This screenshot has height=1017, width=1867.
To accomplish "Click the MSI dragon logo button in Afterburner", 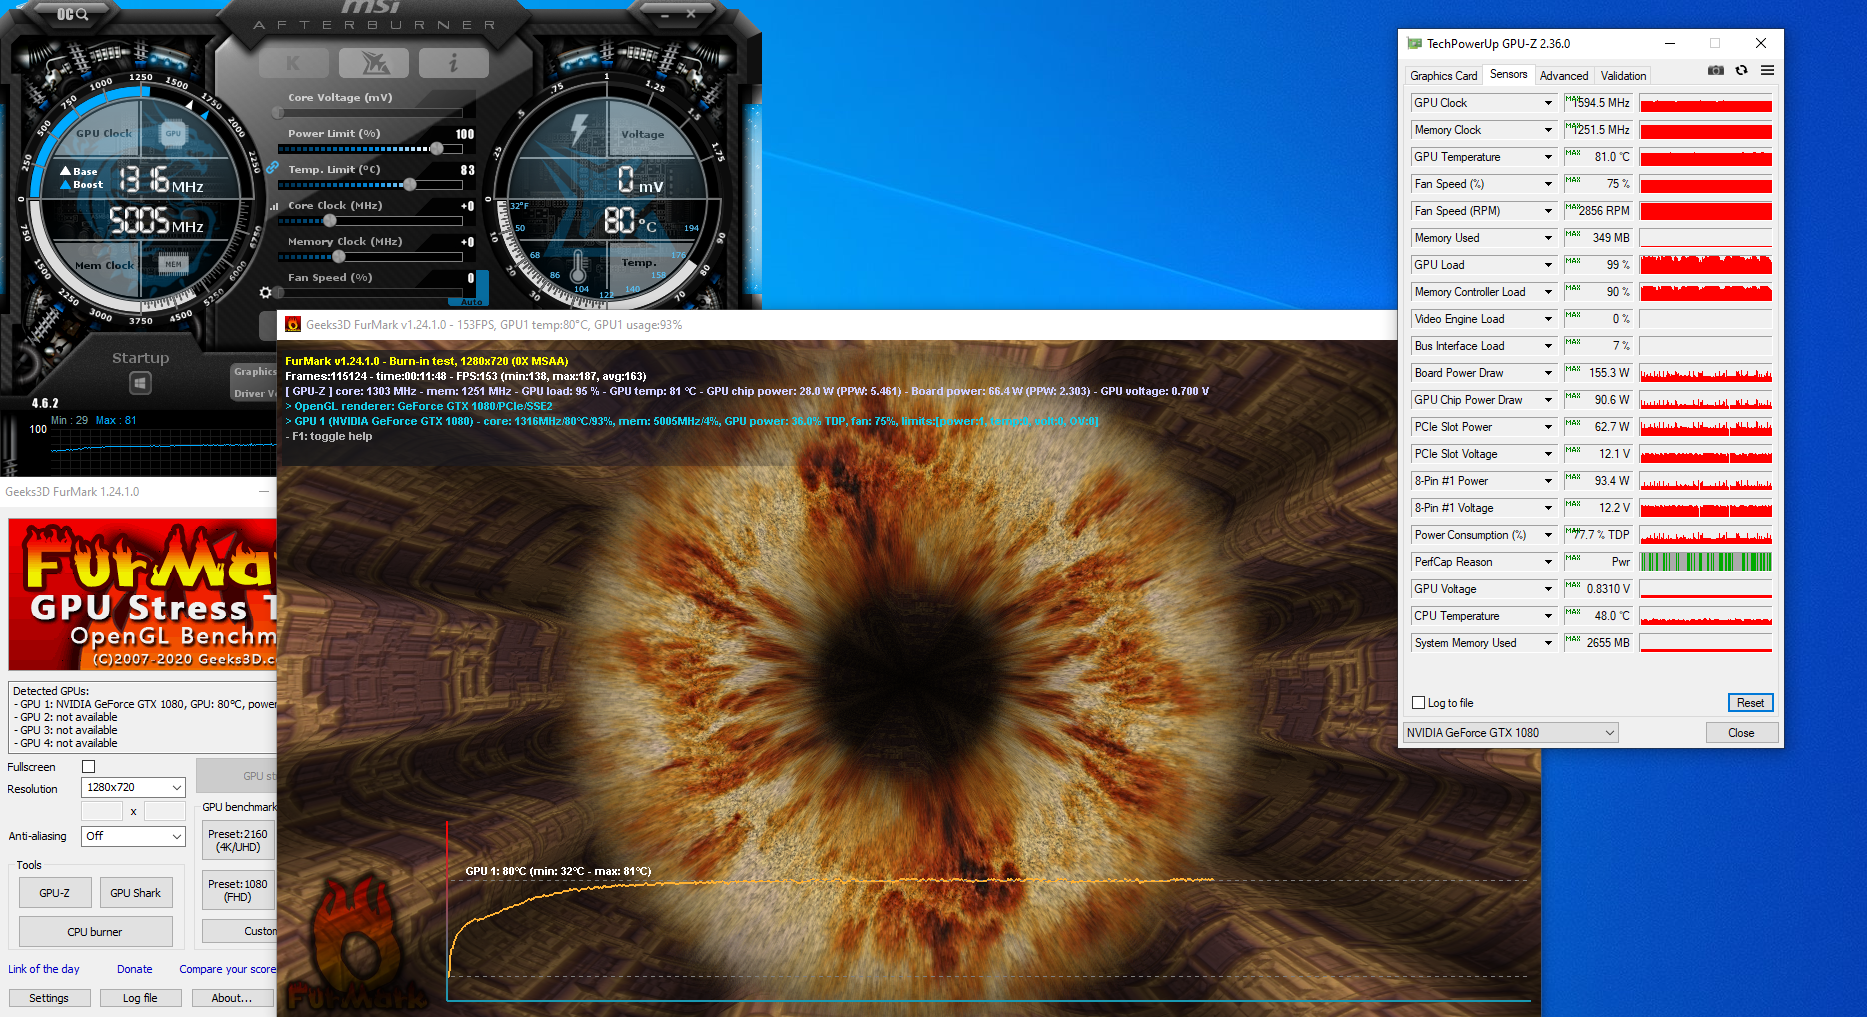I will coord(374,63).
